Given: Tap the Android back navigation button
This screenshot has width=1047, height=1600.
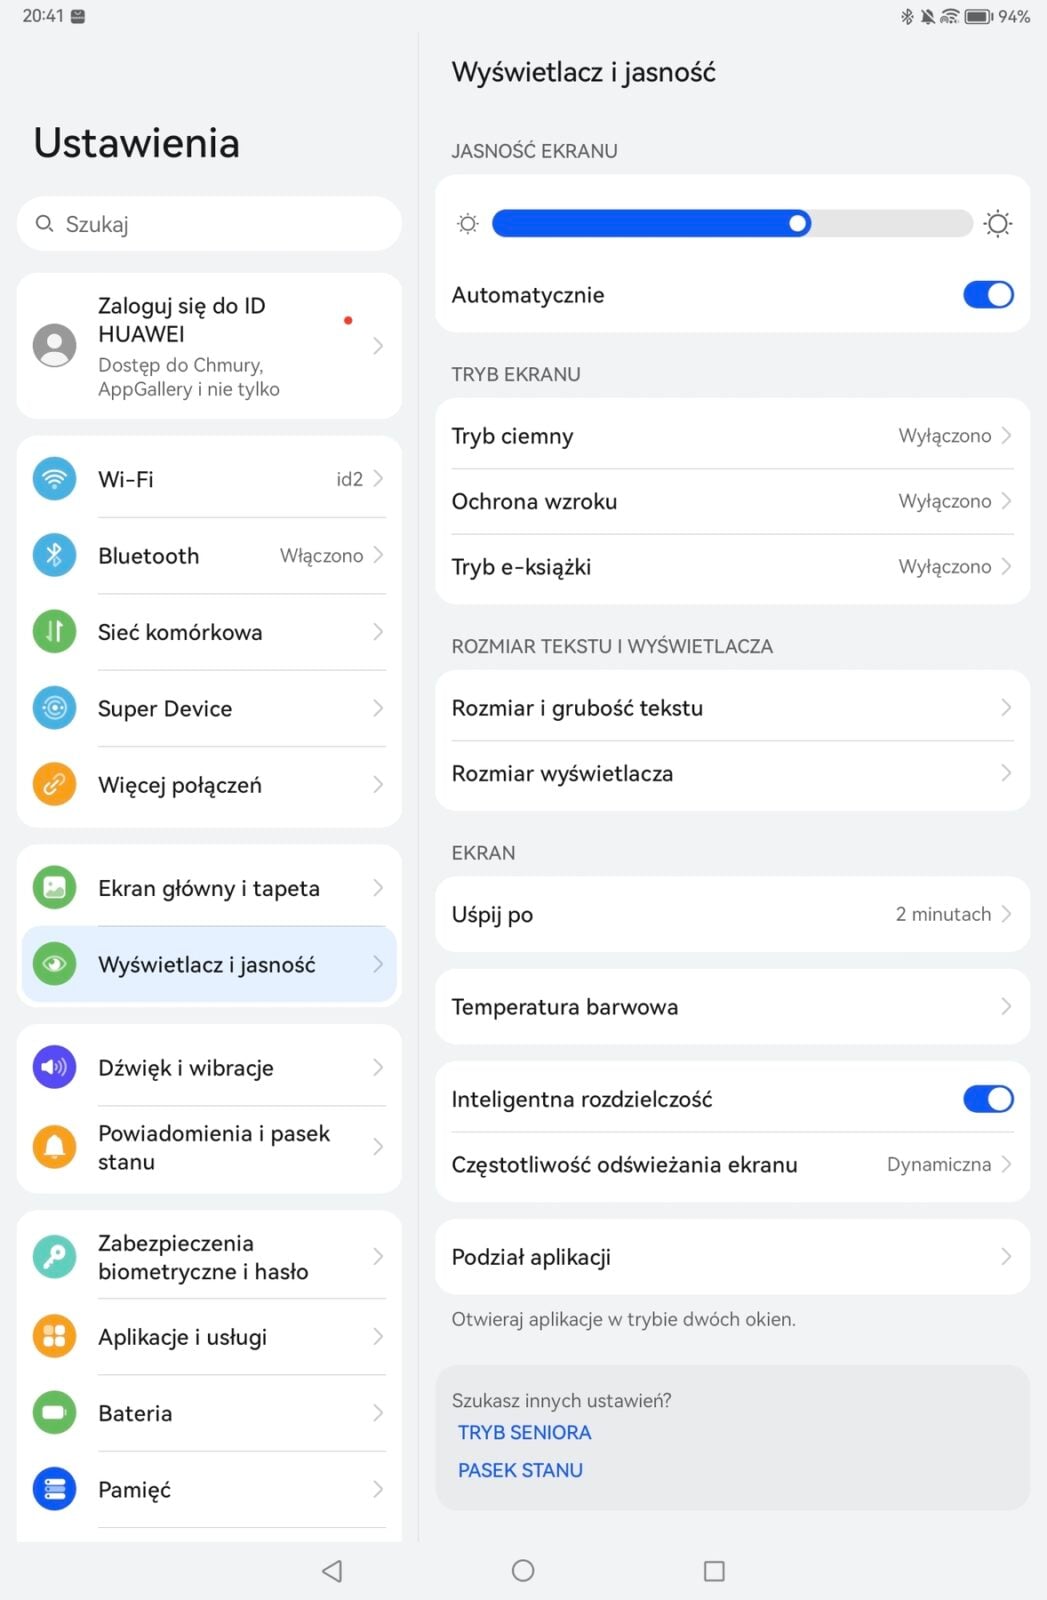Looking at the screenshot, I should 332,1571.
